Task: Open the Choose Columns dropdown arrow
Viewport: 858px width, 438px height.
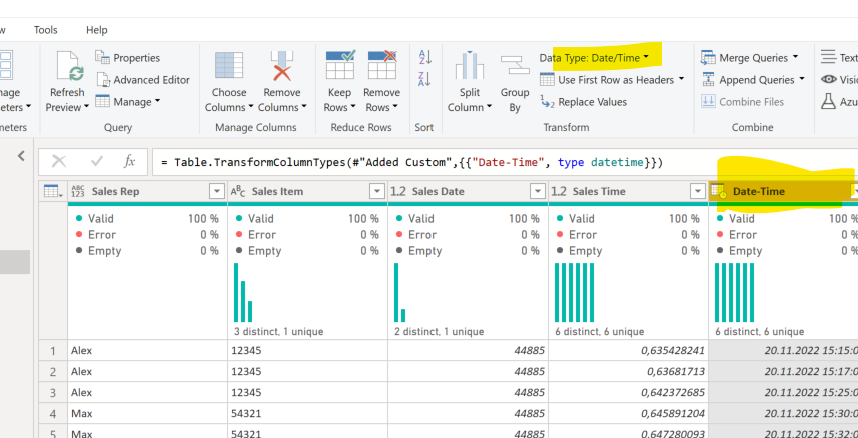Action: [x=251, y=107]
